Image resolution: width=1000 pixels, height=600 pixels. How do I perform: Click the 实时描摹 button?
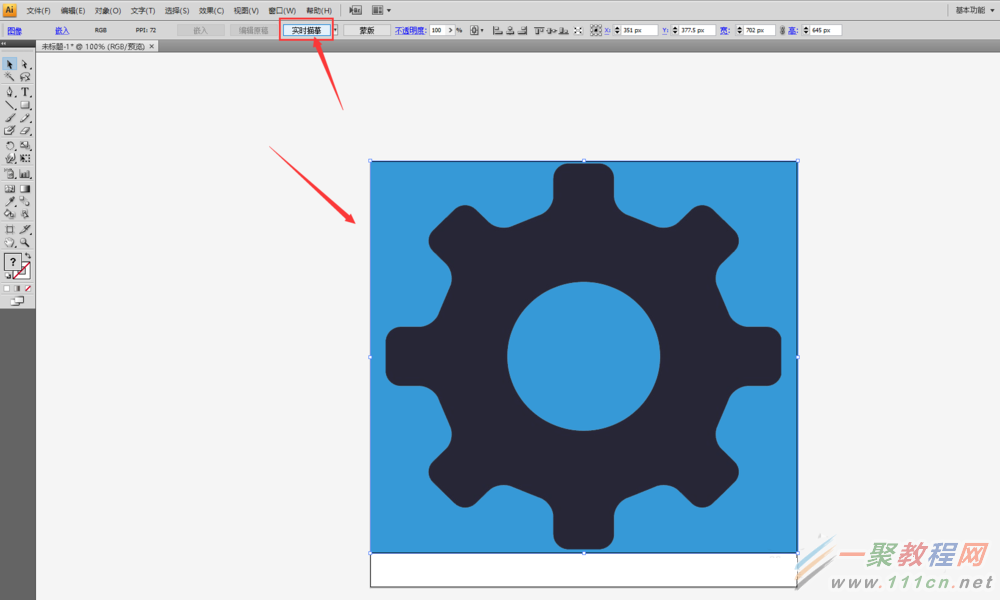click(x=307, y=31)
